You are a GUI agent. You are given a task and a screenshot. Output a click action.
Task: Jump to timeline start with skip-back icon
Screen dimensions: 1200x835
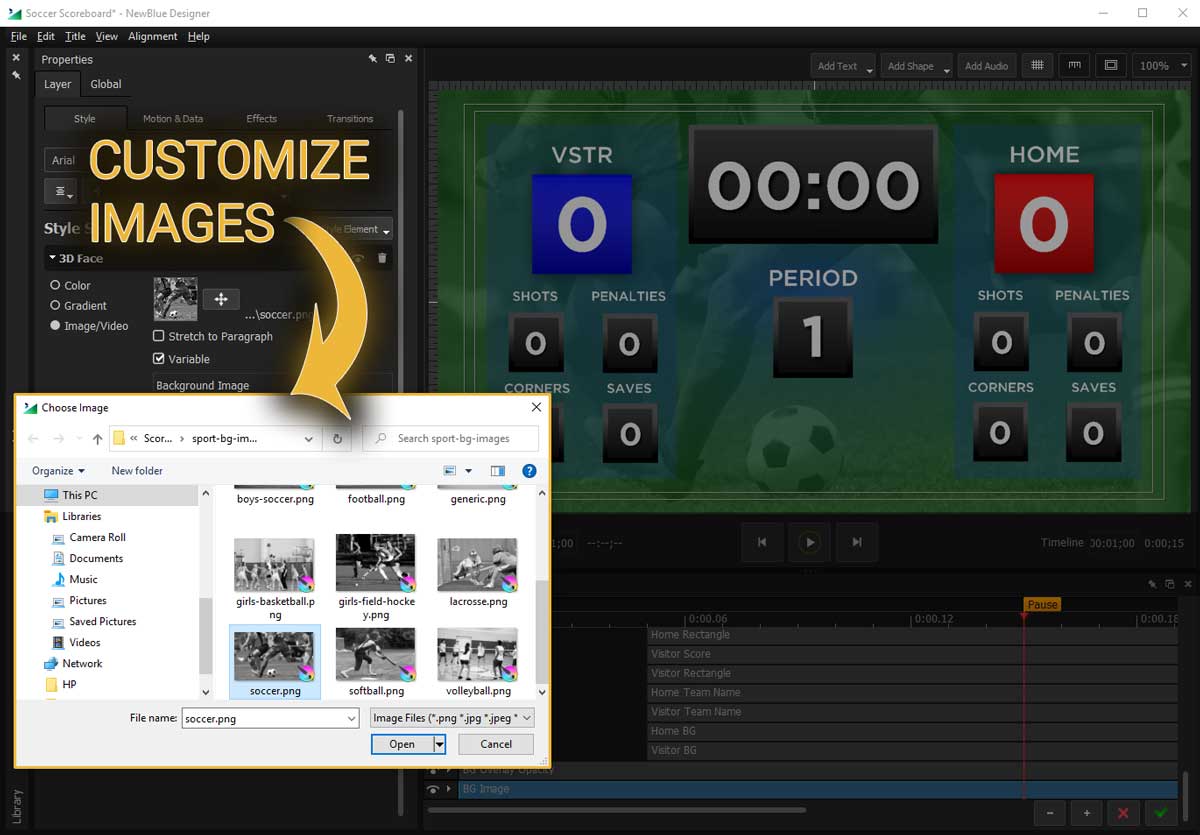click(x=762, y=542)
